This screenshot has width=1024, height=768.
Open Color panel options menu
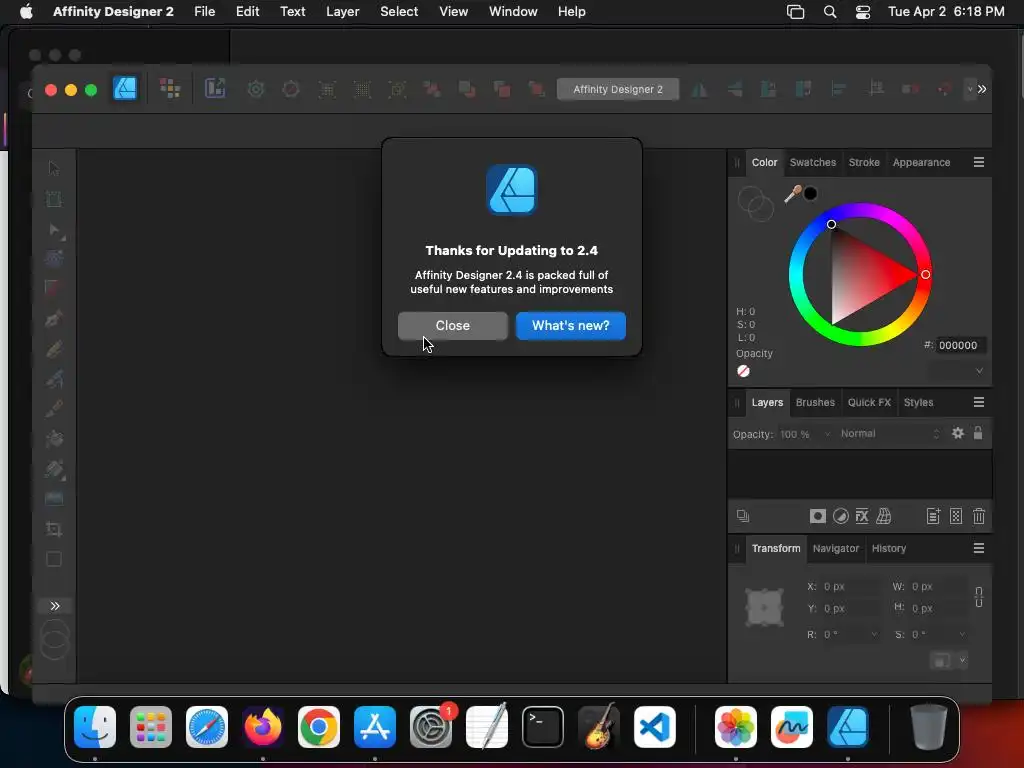tap(978, 162)
